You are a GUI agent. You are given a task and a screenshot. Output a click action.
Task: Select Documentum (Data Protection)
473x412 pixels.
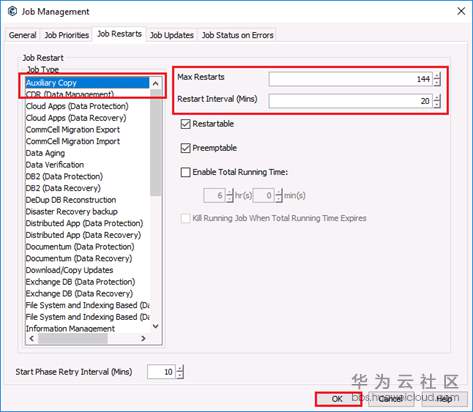pyautogui.click(x=87, y=246)
